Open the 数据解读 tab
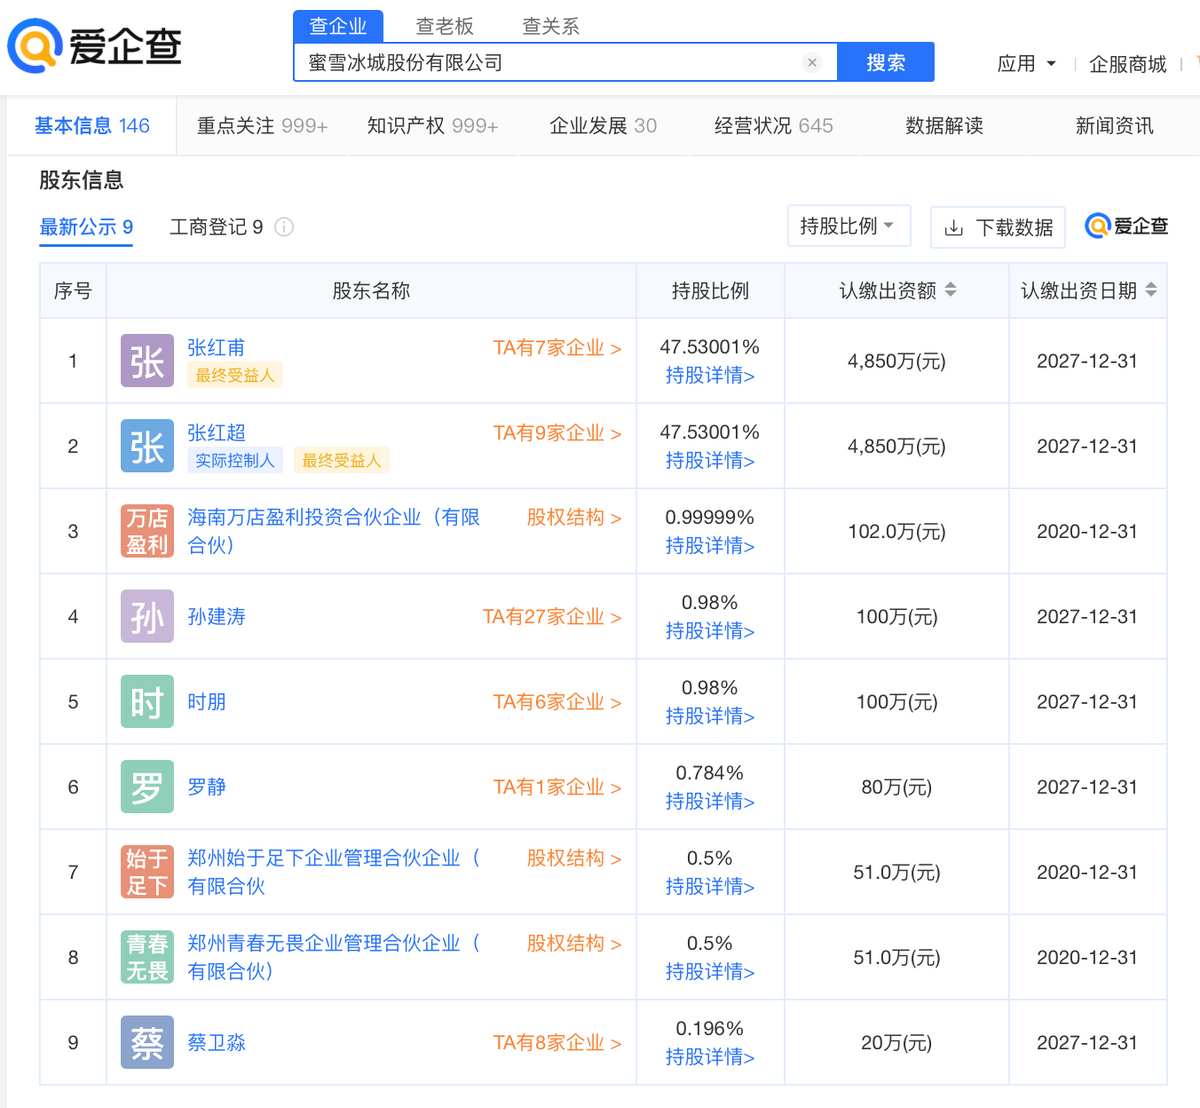 (x=944, y=126)
